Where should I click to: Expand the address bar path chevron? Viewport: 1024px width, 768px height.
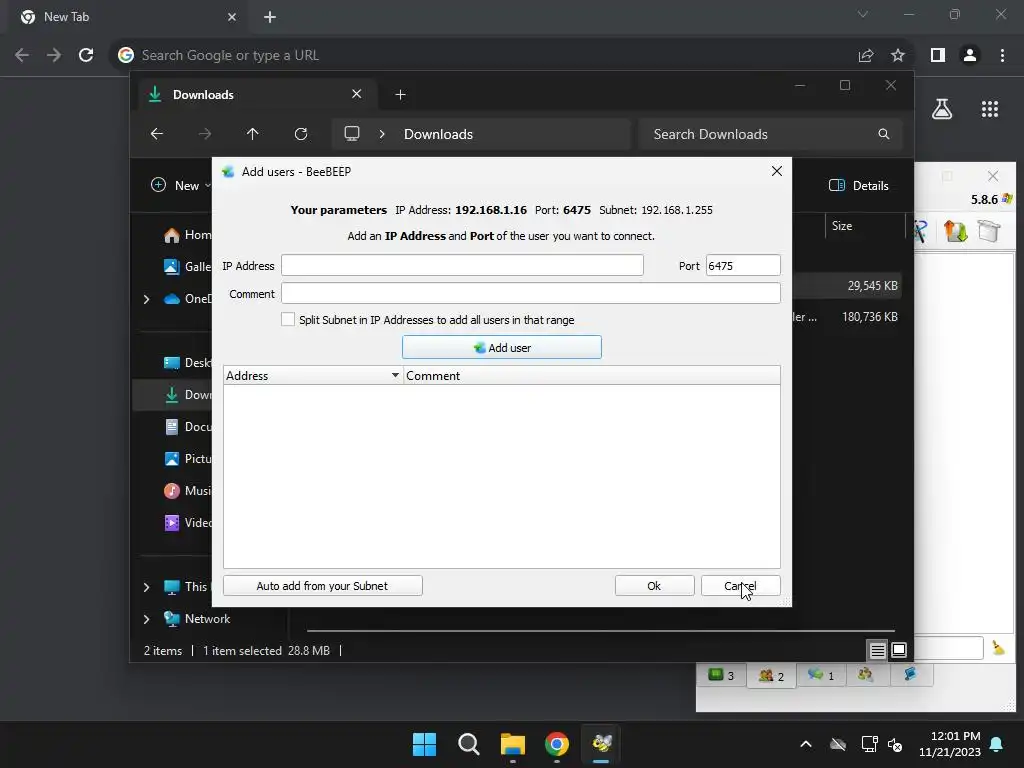[382, 134]
